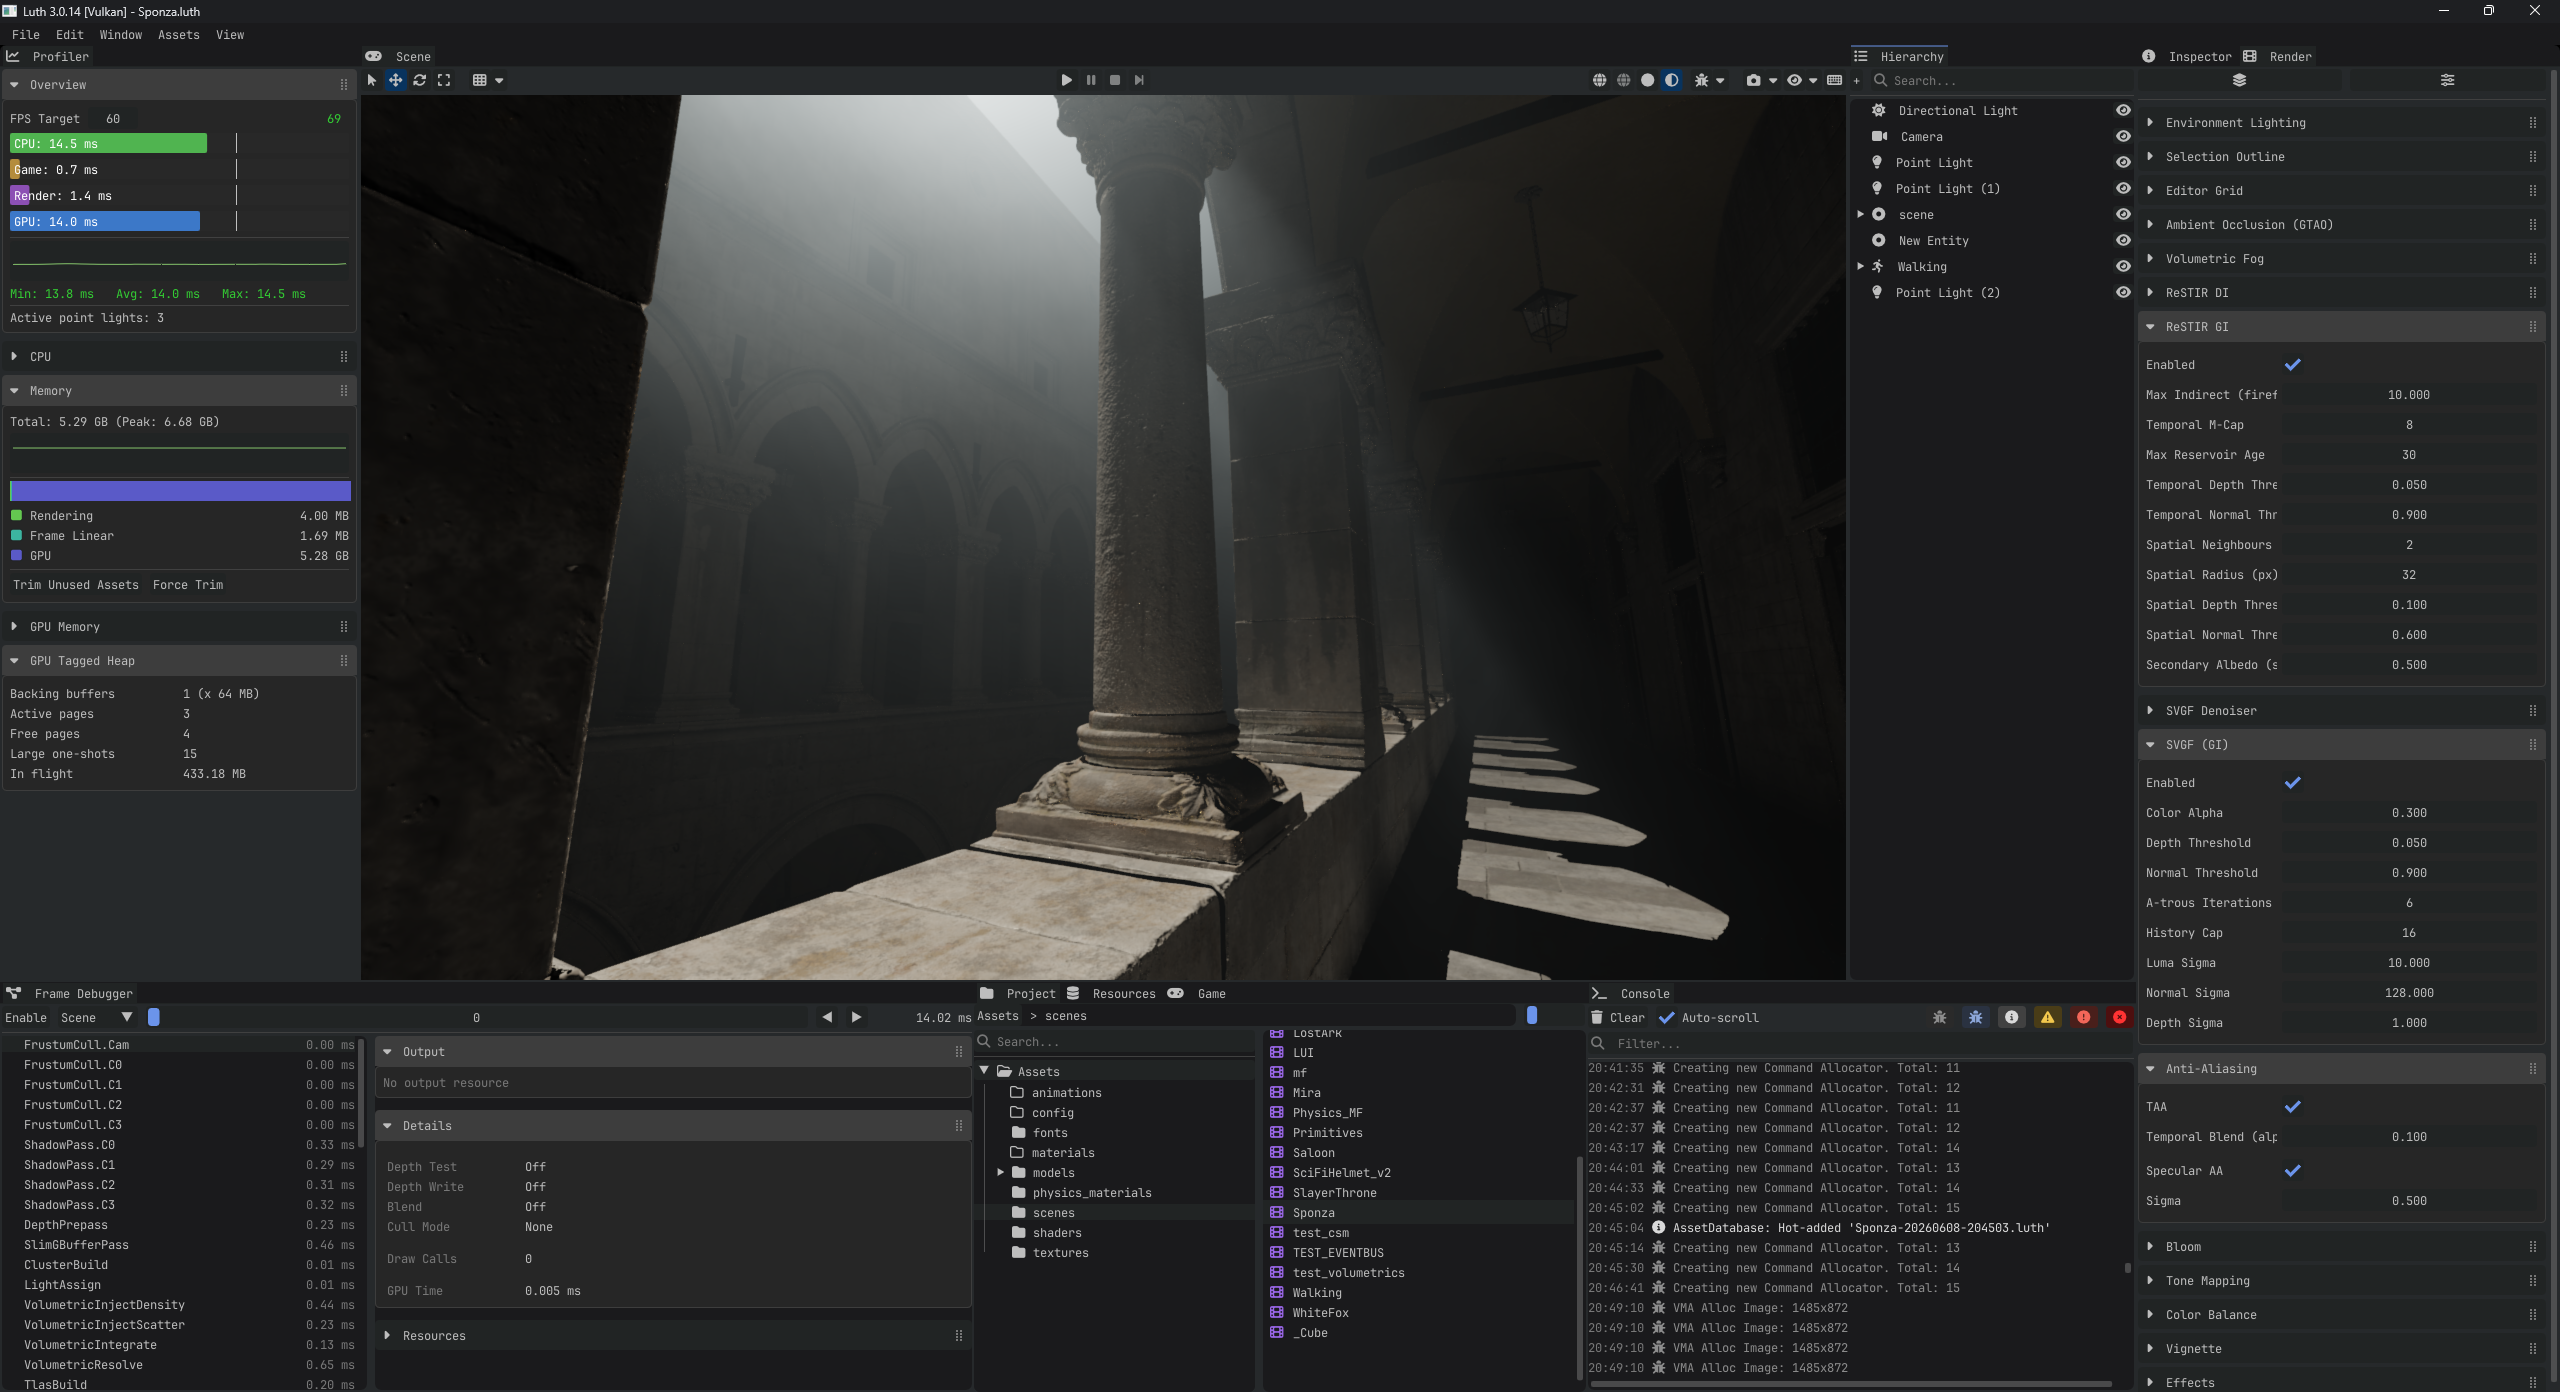Click the bug debug-view icon in Scene toolbar
2560x1392 pixels.
(x=1701, y=80)
